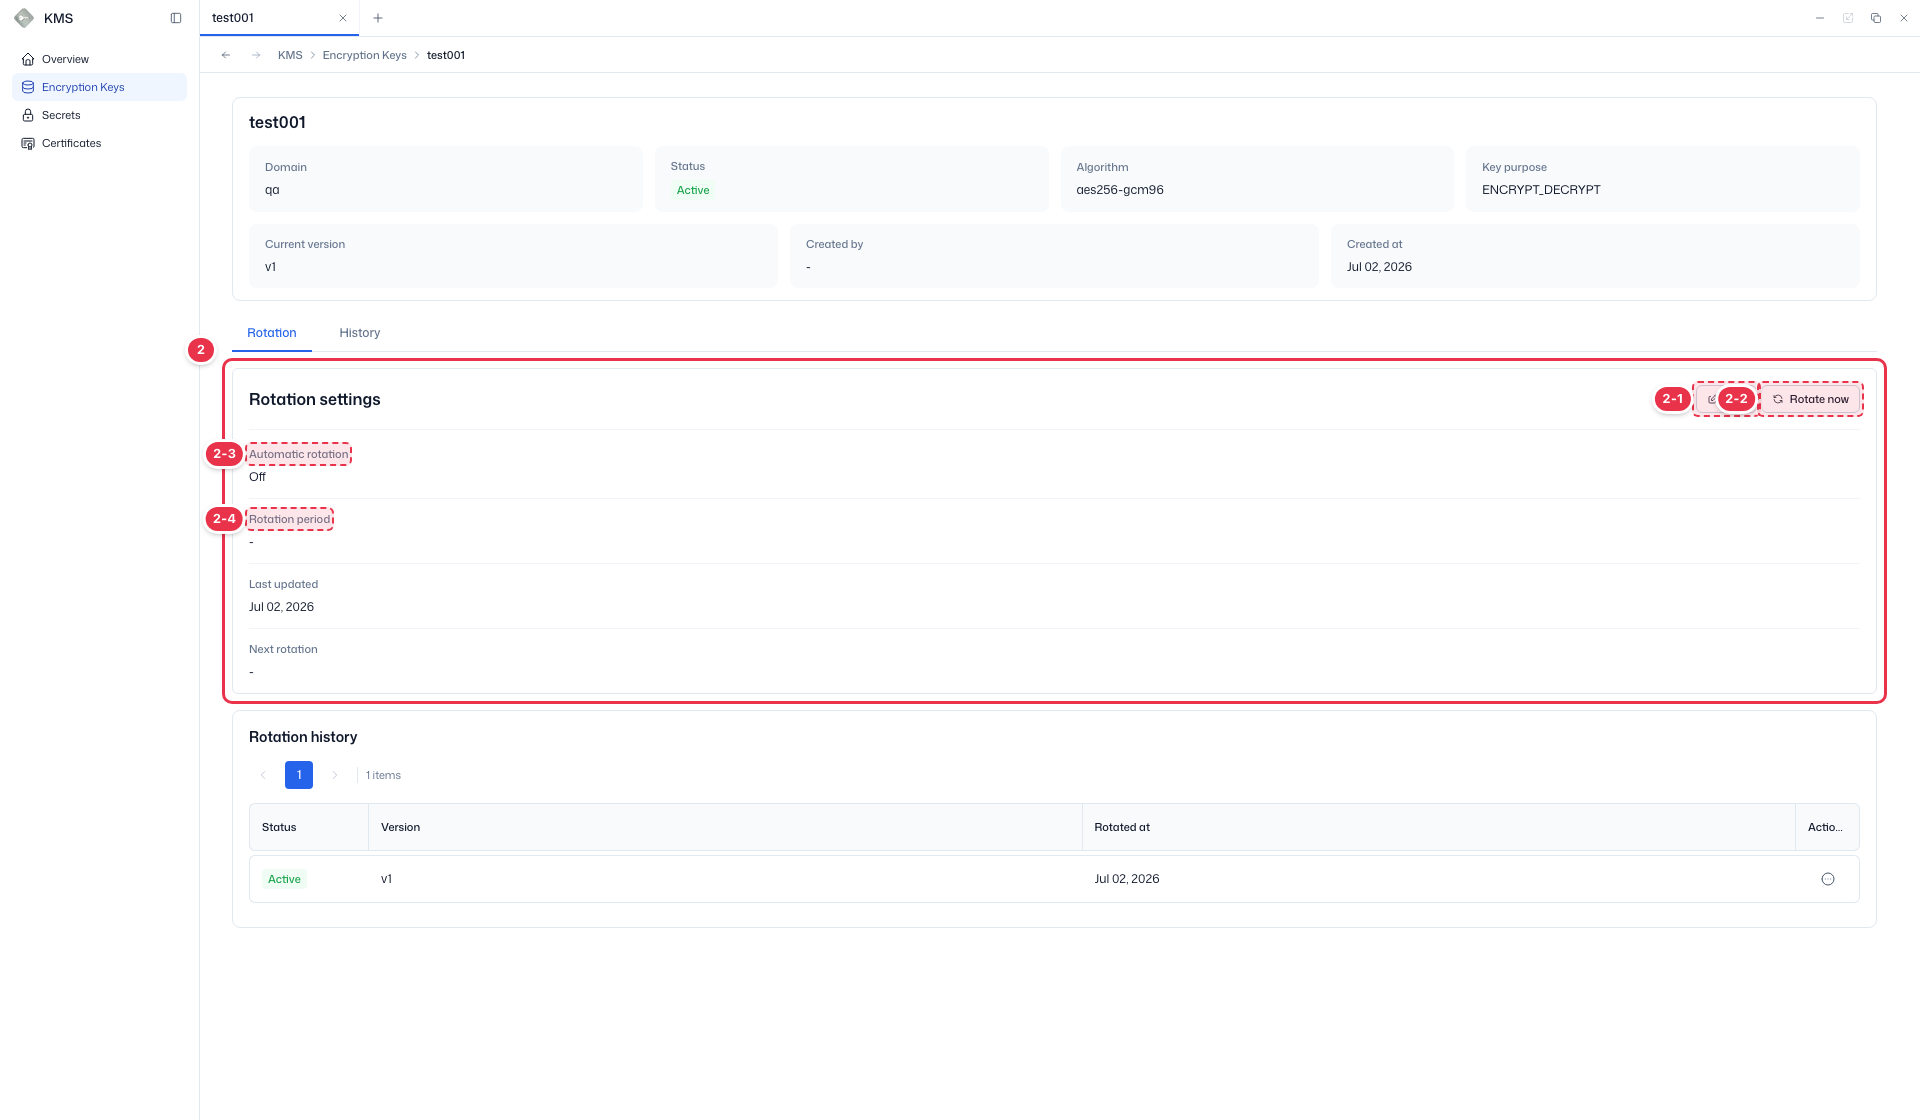Go to next page of rotation history
Image resolution: width=1920 pixels, height=1120 pixels.
tap(335, 775)
